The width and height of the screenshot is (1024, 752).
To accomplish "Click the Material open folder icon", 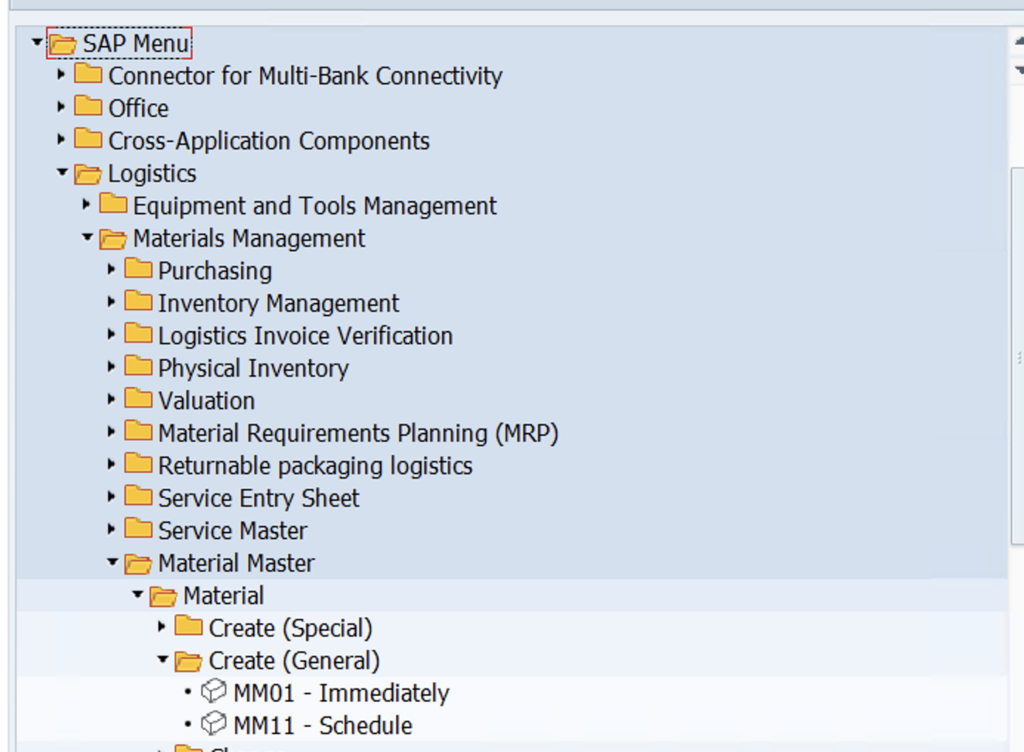I will (x=163, y=596).
